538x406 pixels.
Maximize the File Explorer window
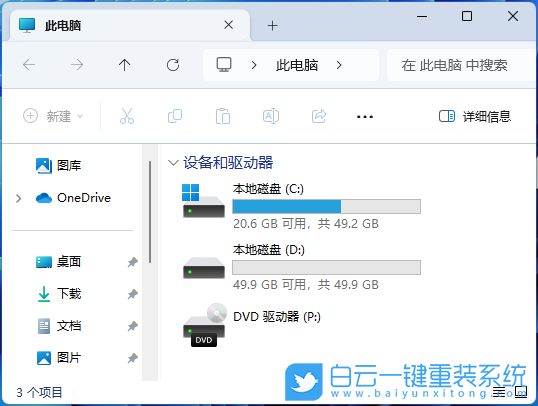(467, 16)
